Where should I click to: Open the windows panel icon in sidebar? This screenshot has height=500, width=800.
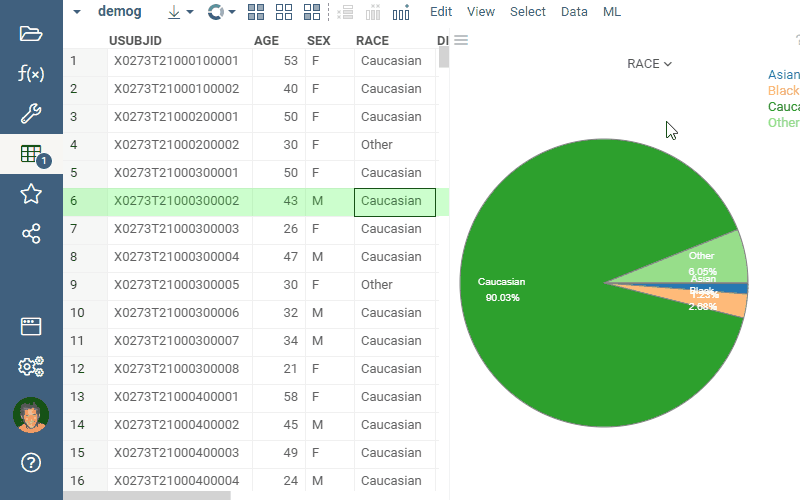click(31, 326)
